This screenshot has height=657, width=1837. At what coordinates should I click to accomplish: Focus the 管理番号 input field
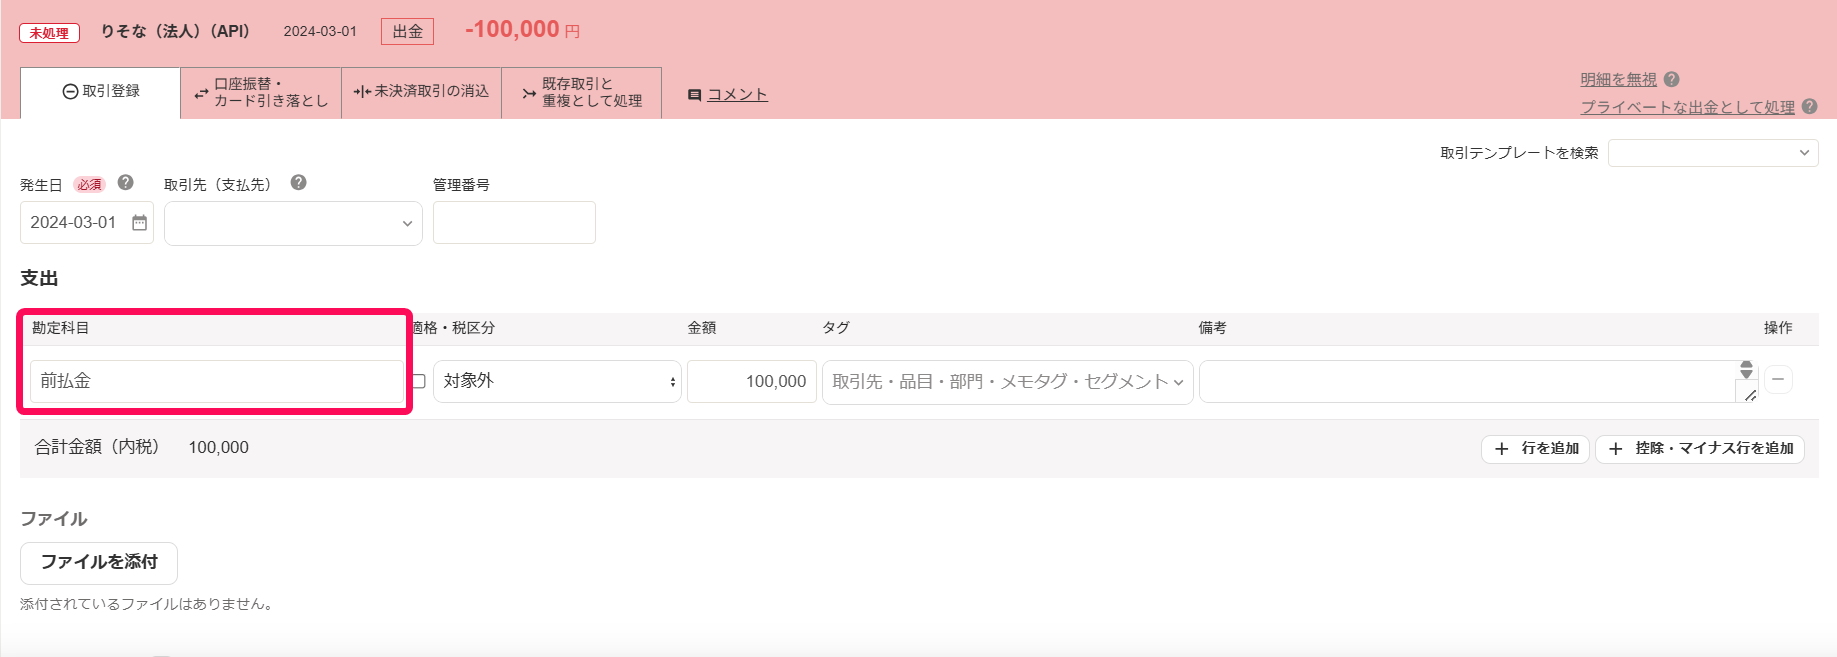[514, 222]
